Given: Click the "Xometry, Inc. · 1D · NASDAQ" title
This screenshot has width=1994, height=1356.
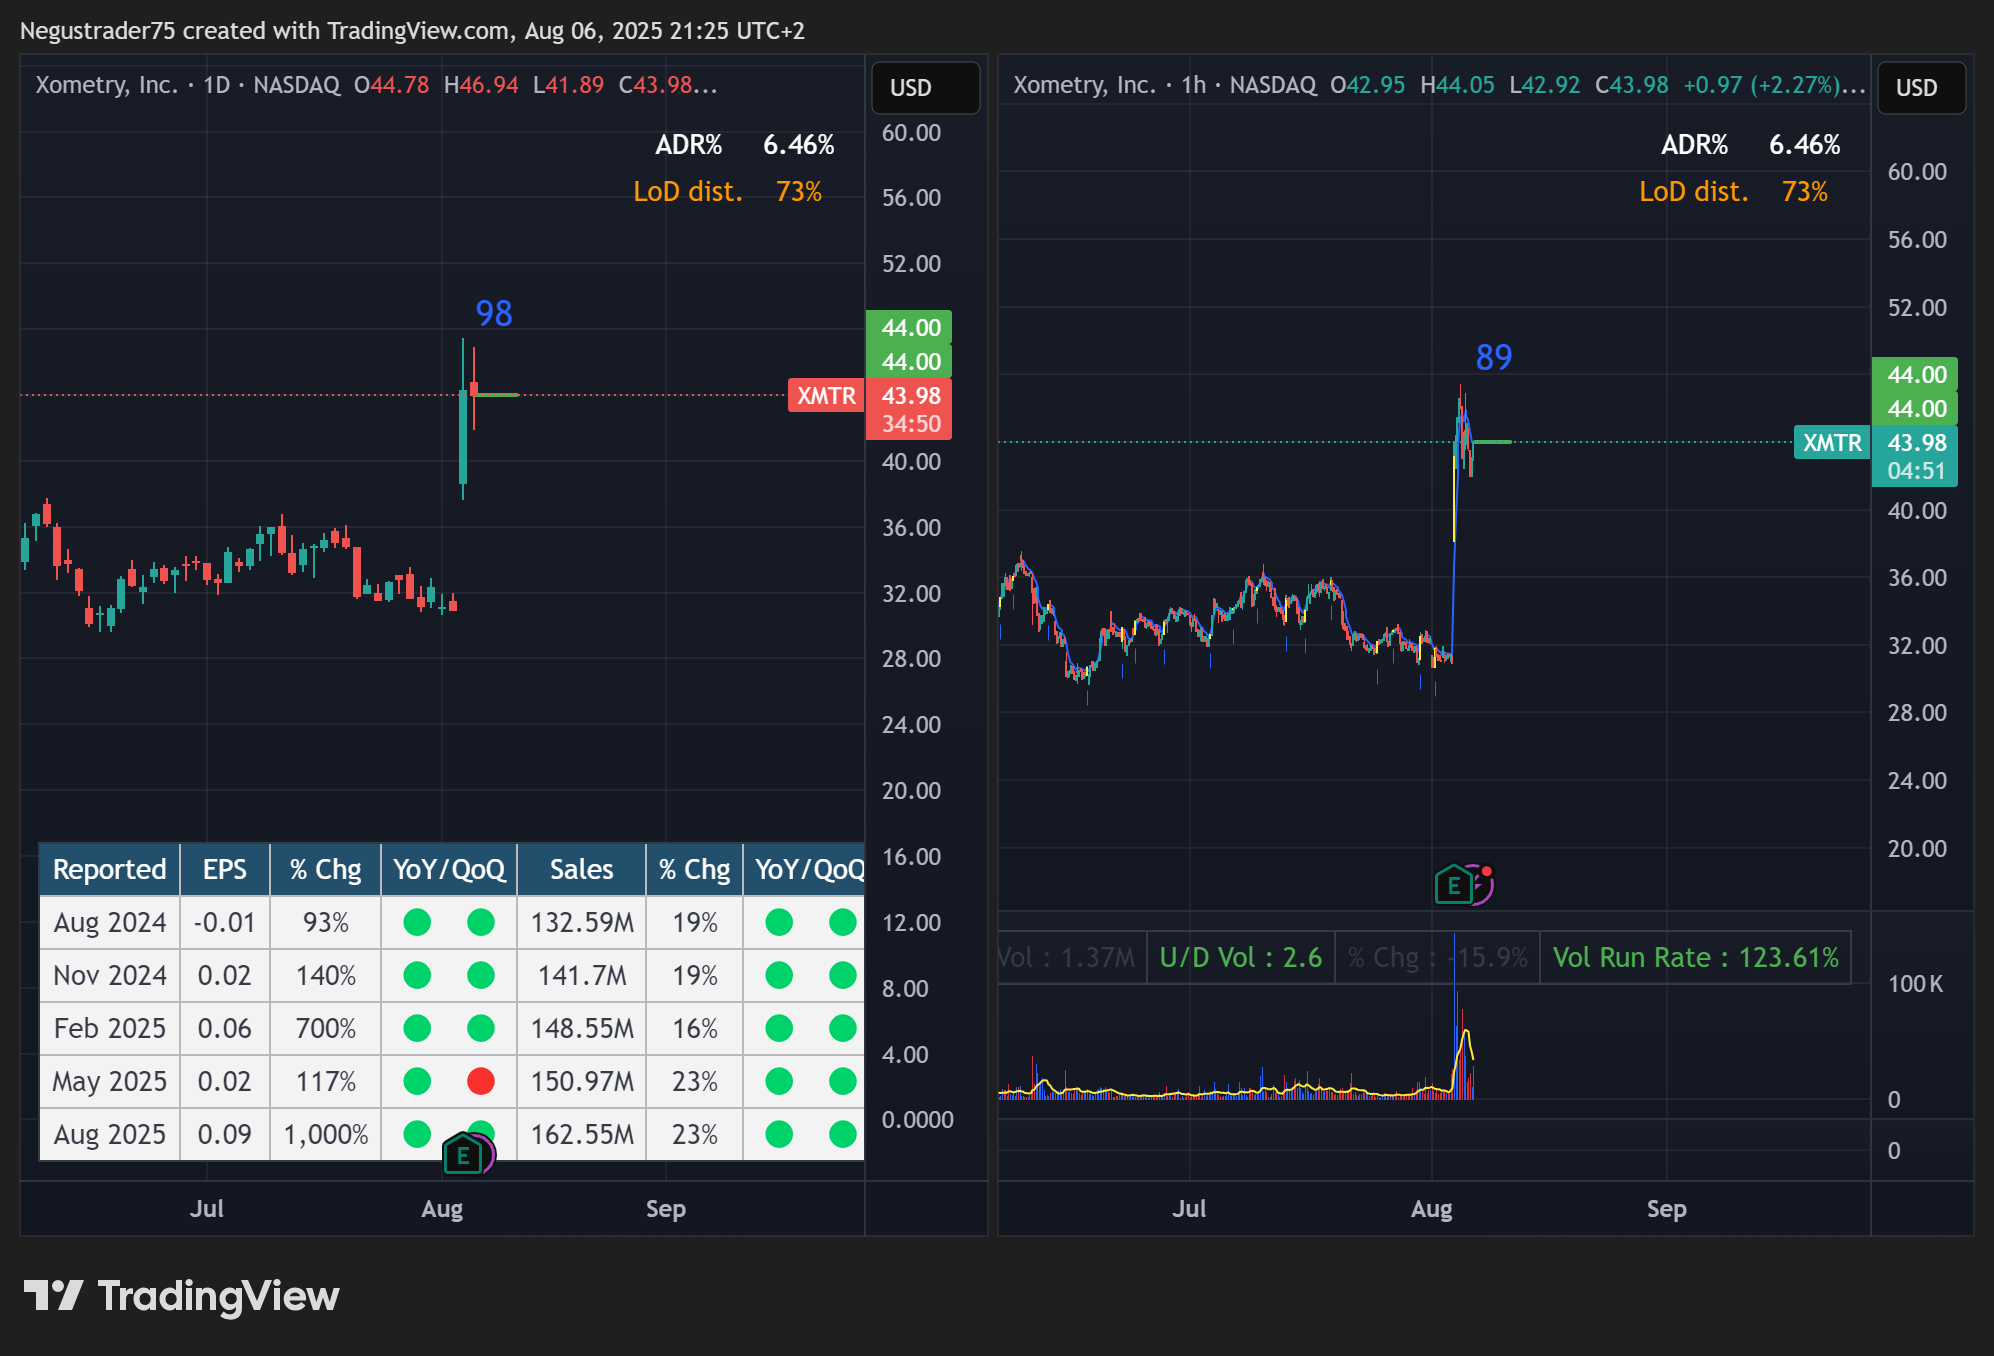Looking at the screenshot, I should pyautogui.click(x=188, y=85).
